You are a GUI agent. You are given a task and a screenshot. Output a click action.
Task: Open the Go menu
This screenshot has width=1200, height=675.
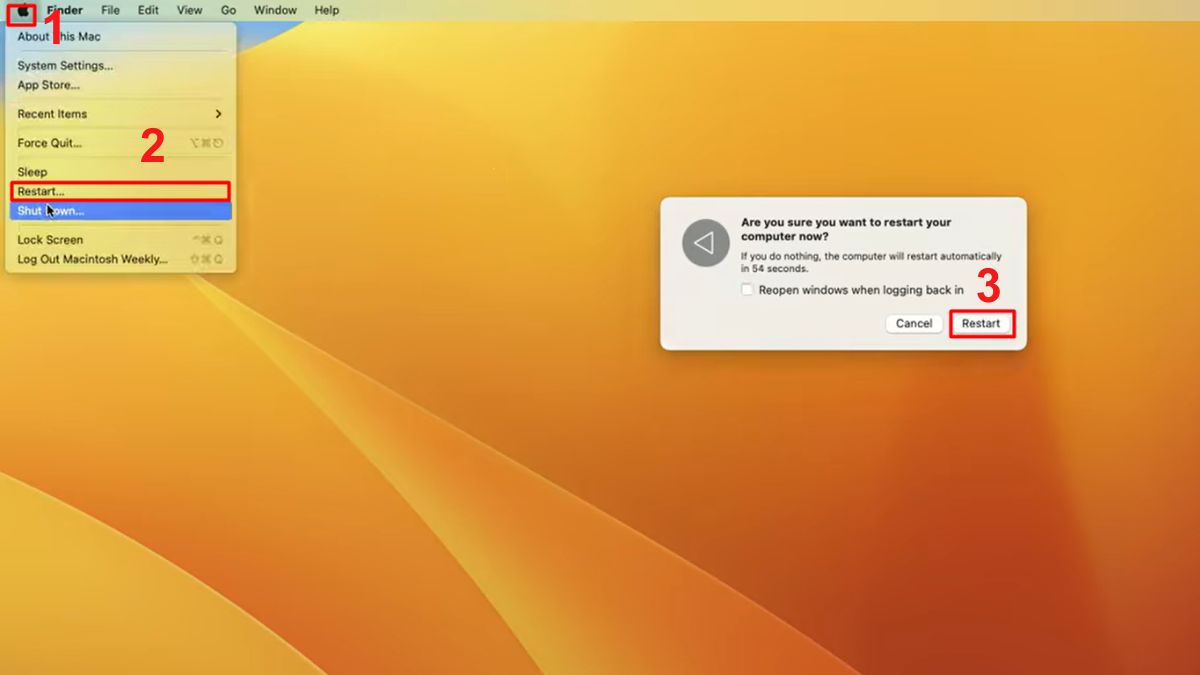pos(228,10)
